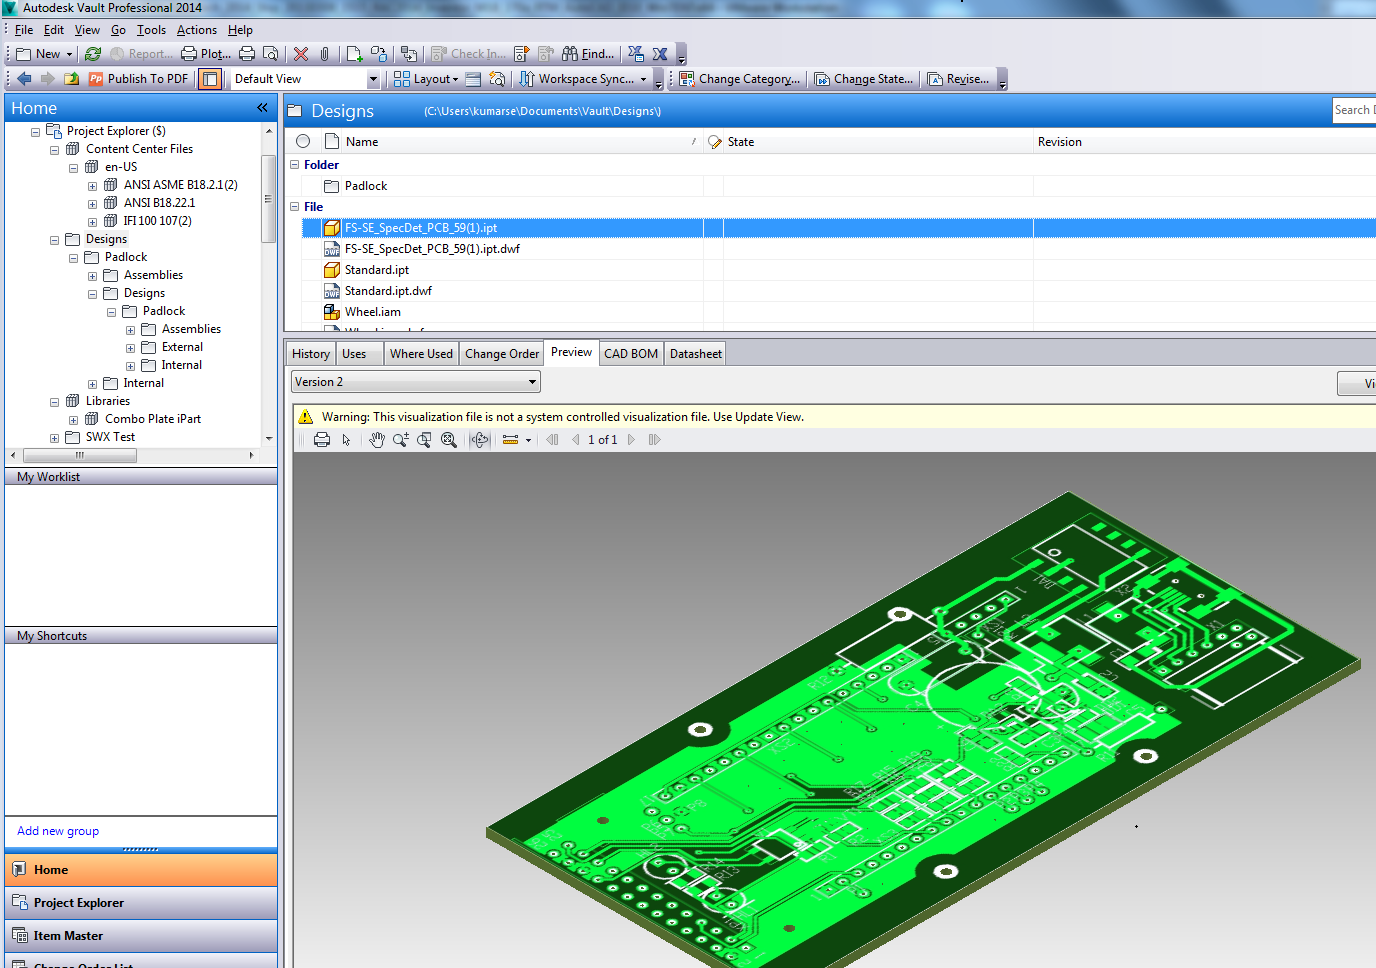The width and height of the screenshot is (1376, 968).
Task: Select the pointer Select tool in viewer
Action: (347, 439)
